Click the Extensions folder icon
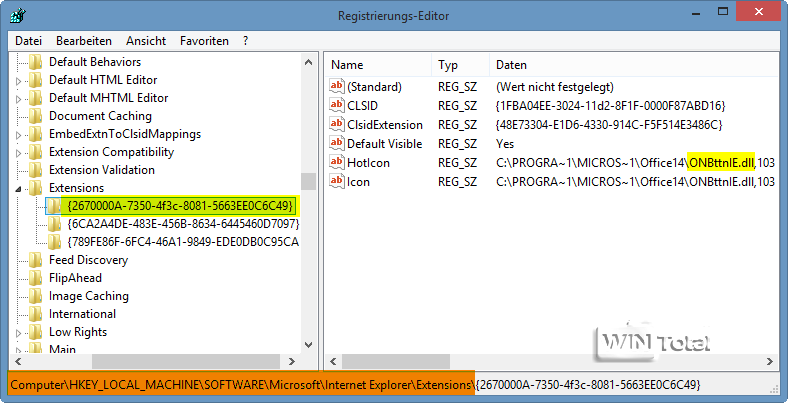The image size is (788, 403). (35, 188)
